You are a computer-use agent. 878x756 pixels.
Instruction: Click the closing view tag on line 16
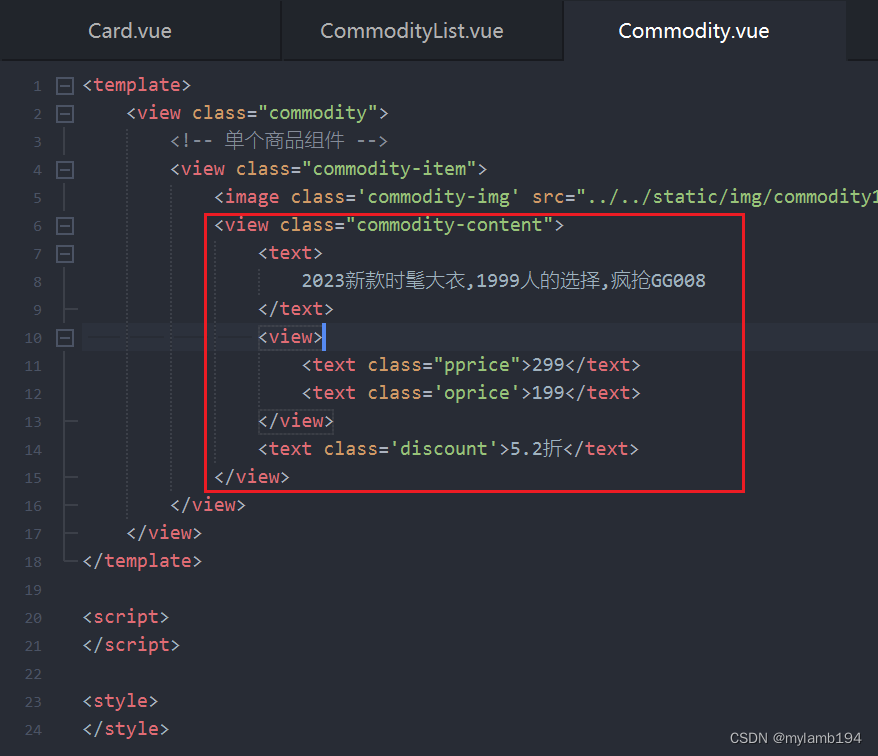click(208, 505)
